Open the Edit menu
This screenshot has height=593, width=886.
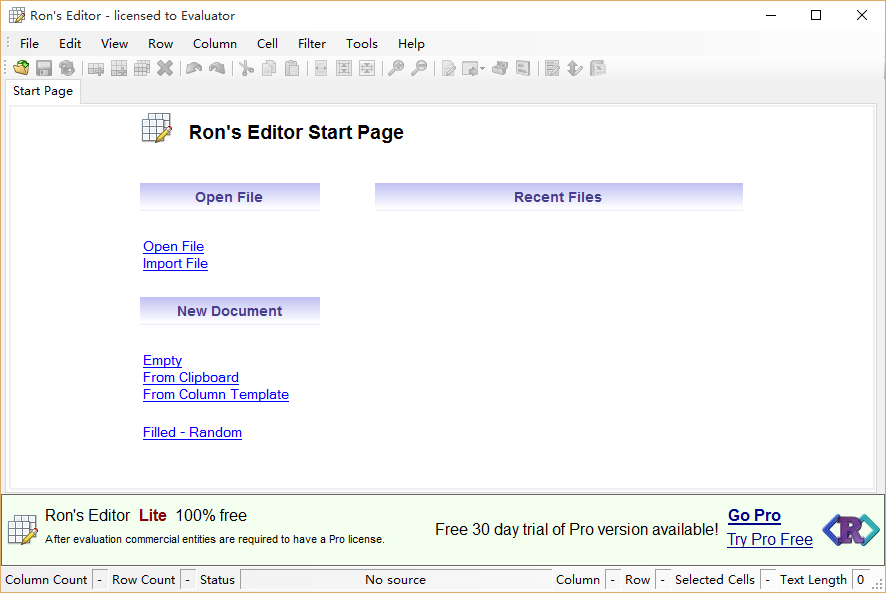click(x=70, y=44)
